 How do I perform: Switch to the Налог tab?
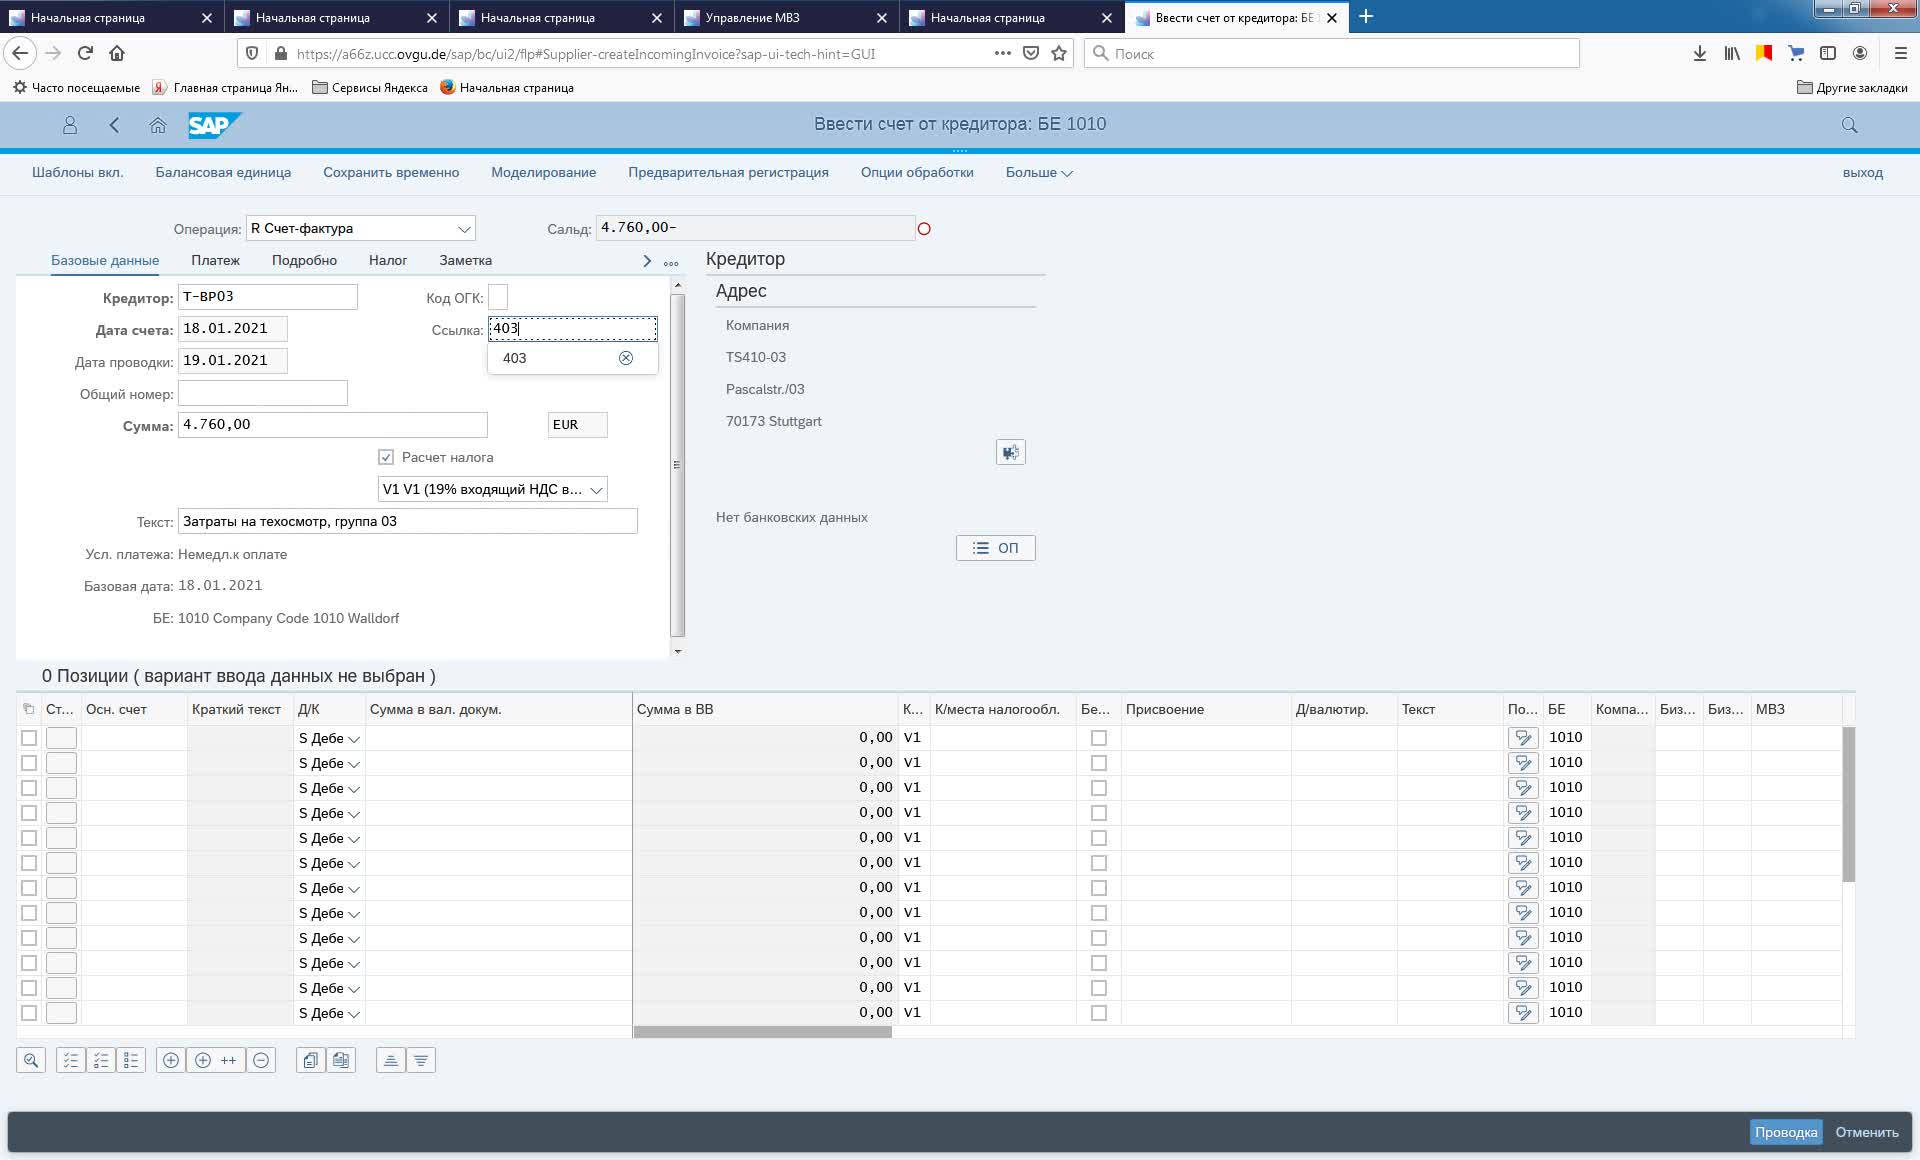click(x=388, y=260)
